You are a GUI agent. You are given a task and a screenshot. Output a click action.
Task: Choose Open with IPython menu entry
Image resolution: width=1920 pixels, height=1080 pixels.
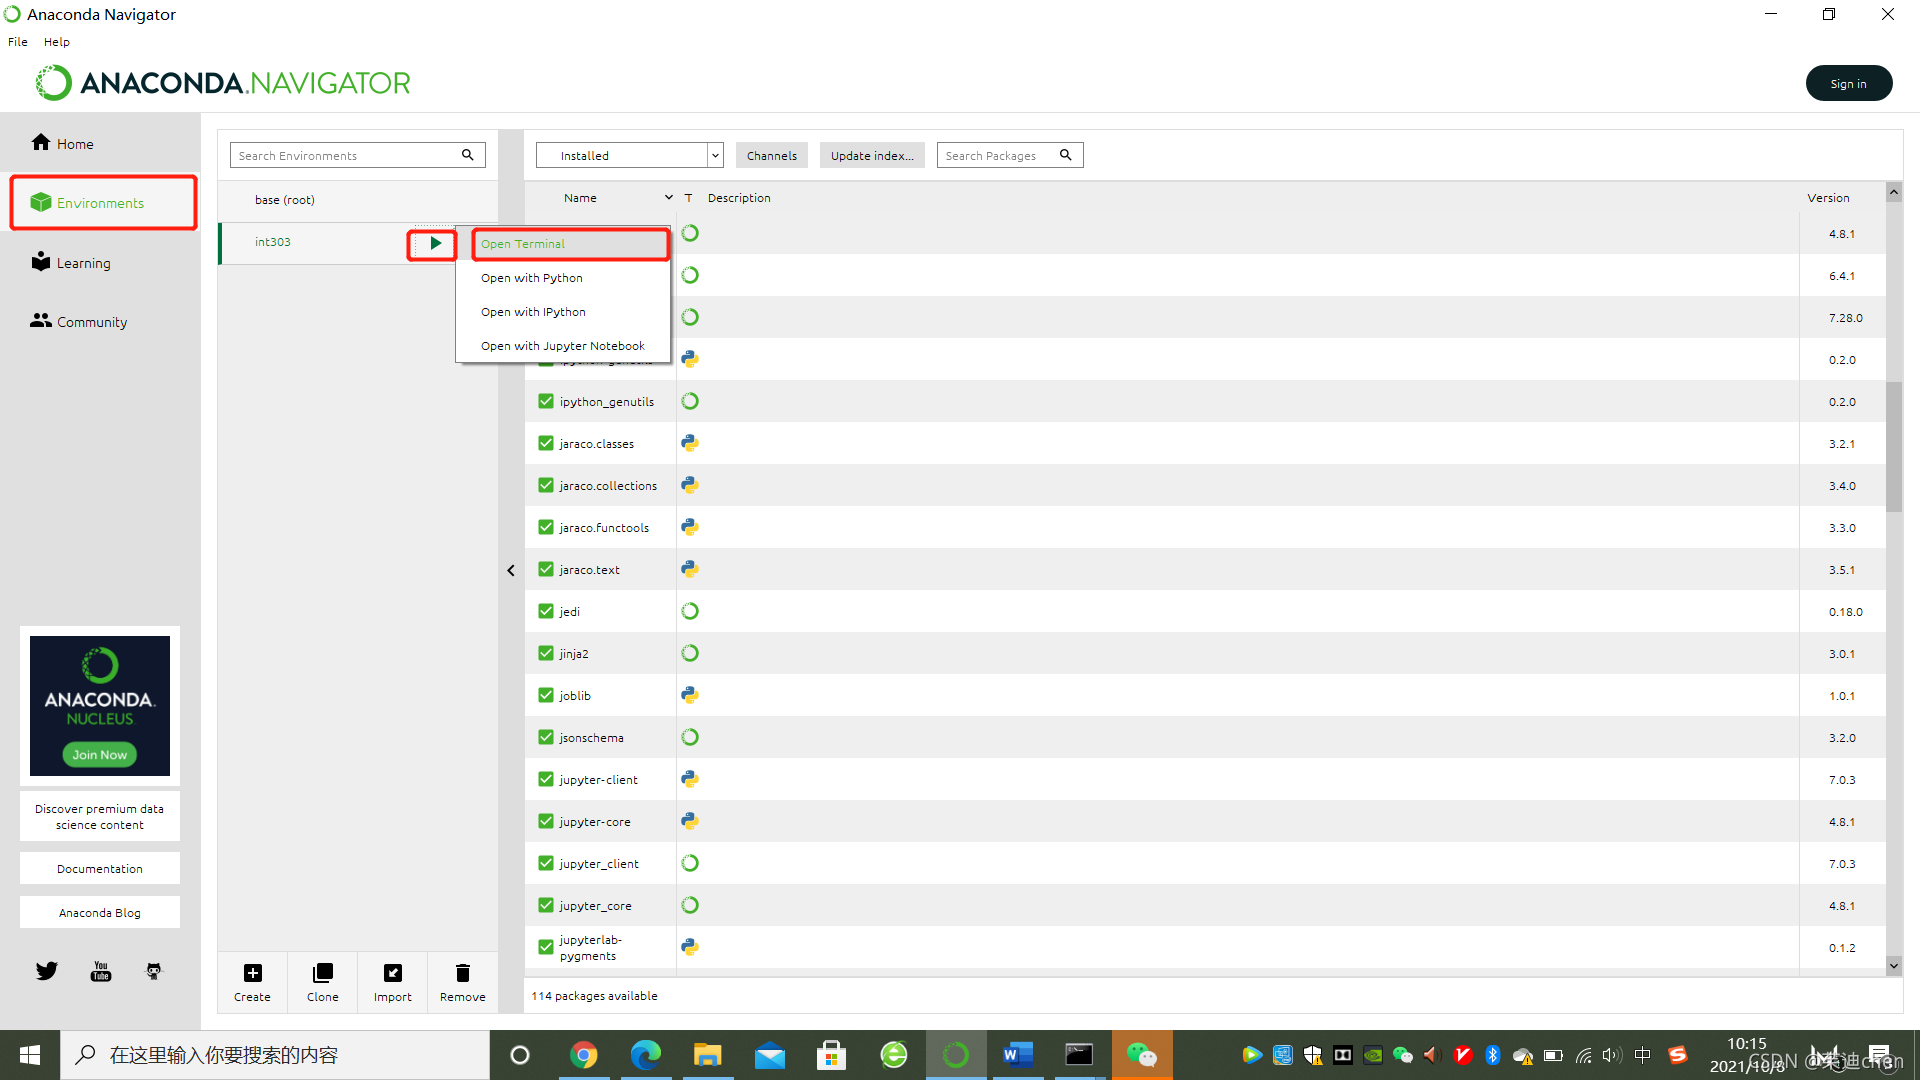coord(533,312)
